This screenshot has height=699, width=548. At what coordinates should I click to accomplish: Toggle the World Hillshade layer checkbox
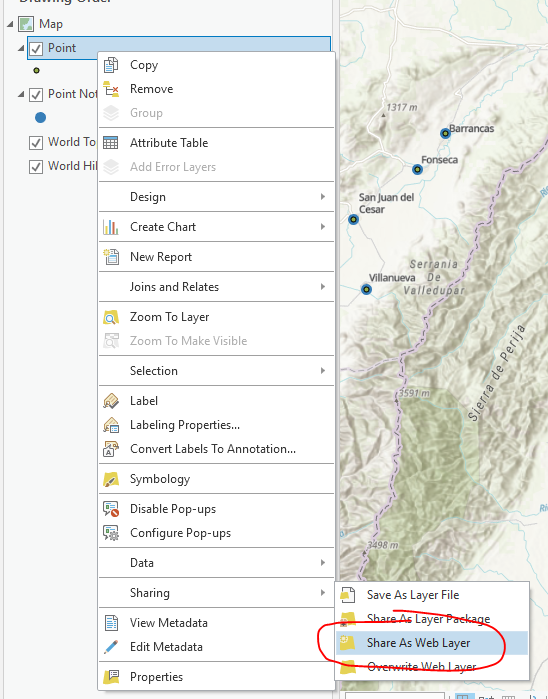(36, 166)
